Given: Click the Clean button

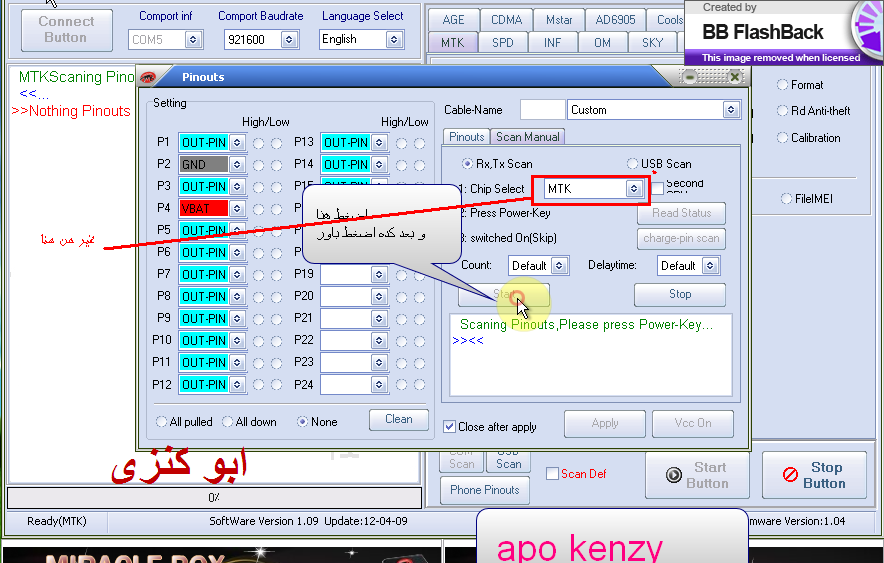Looking at the screenshot, I should 399,419.
